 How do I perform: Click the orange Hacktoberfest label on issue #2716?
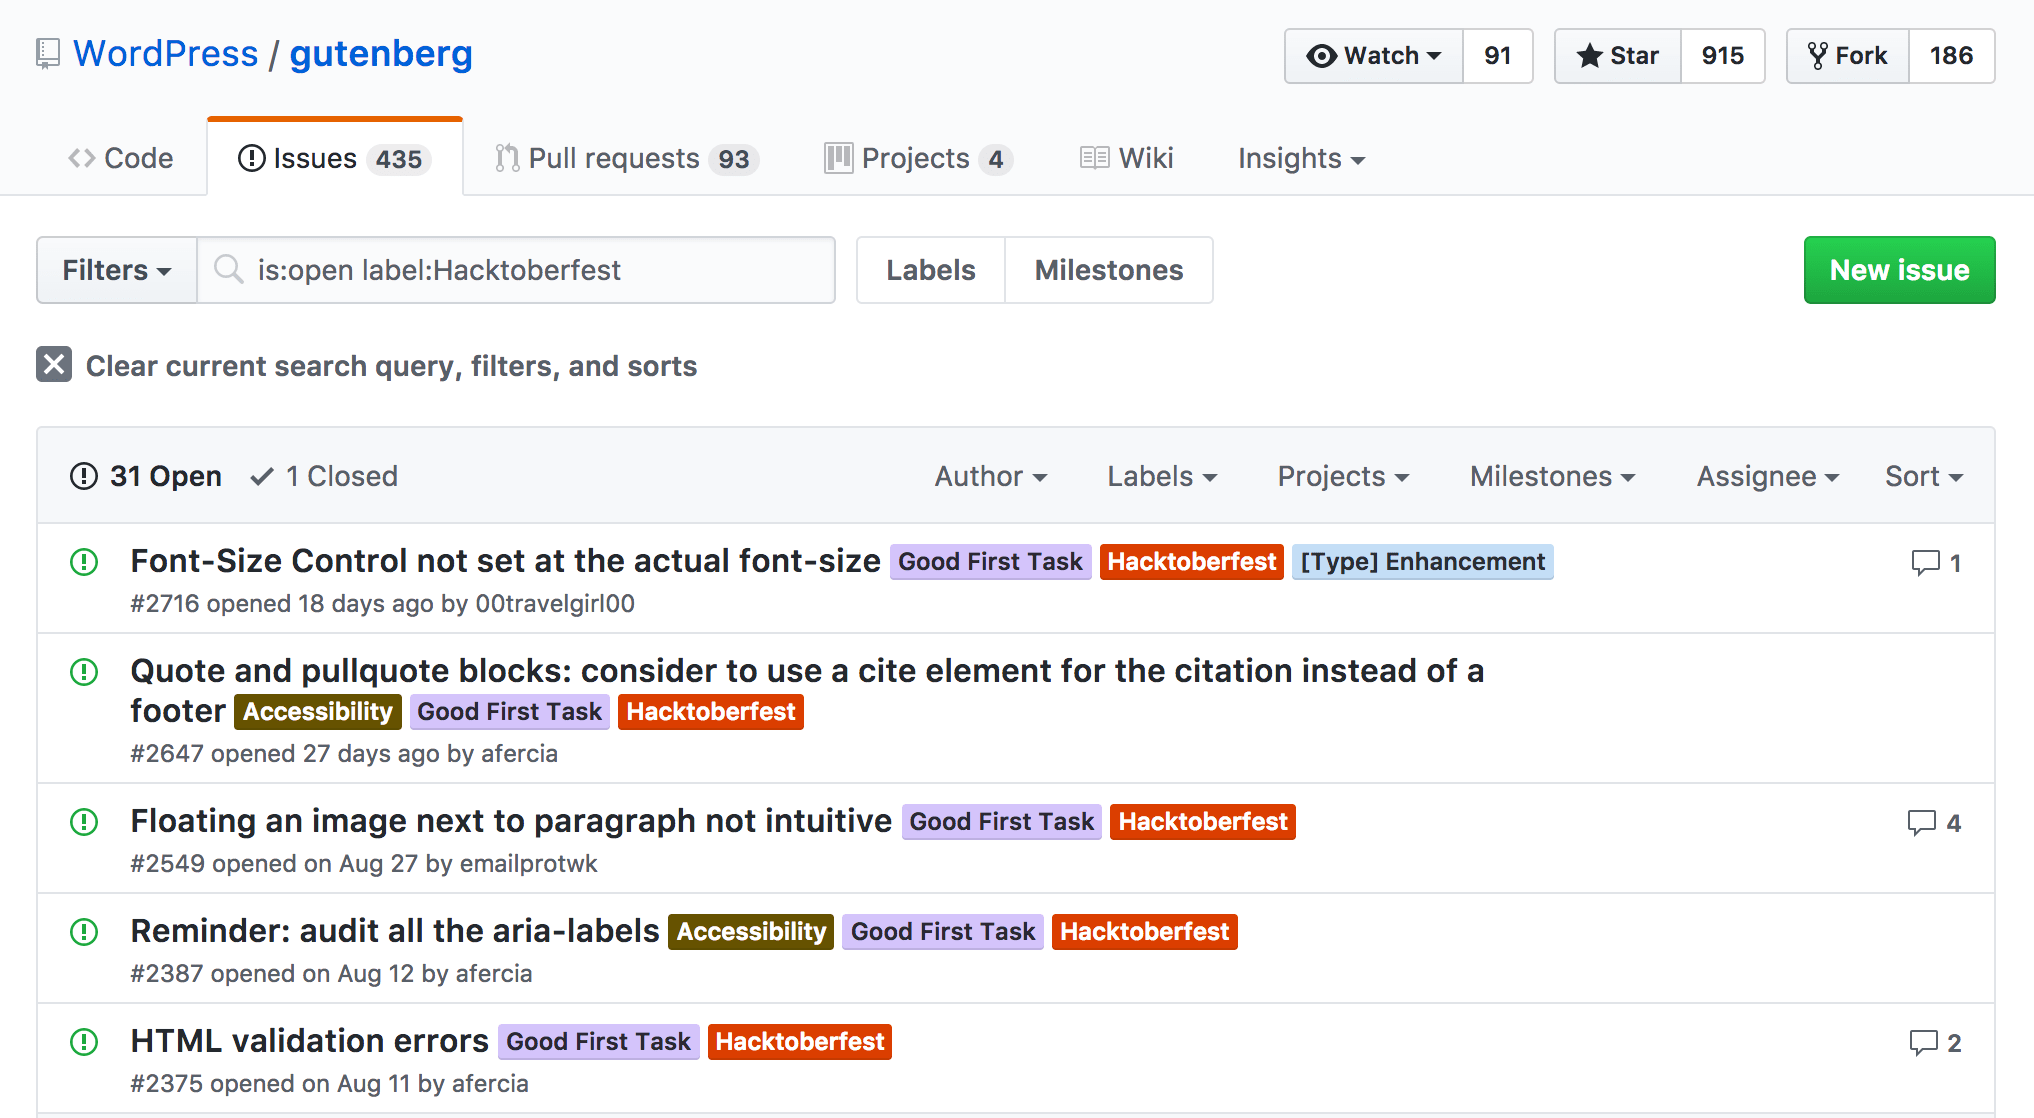click(x=1191, y=562)
